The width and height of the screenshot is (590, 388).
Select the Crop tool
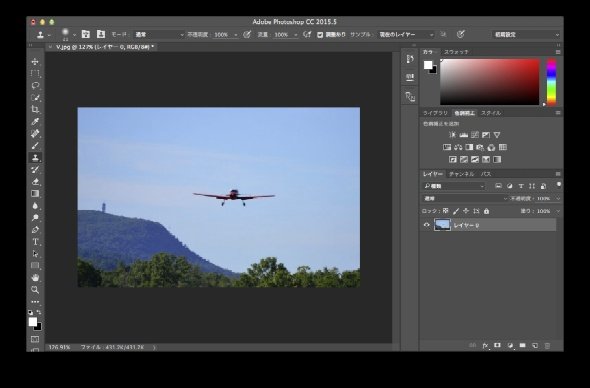click(x=35, y=110)
